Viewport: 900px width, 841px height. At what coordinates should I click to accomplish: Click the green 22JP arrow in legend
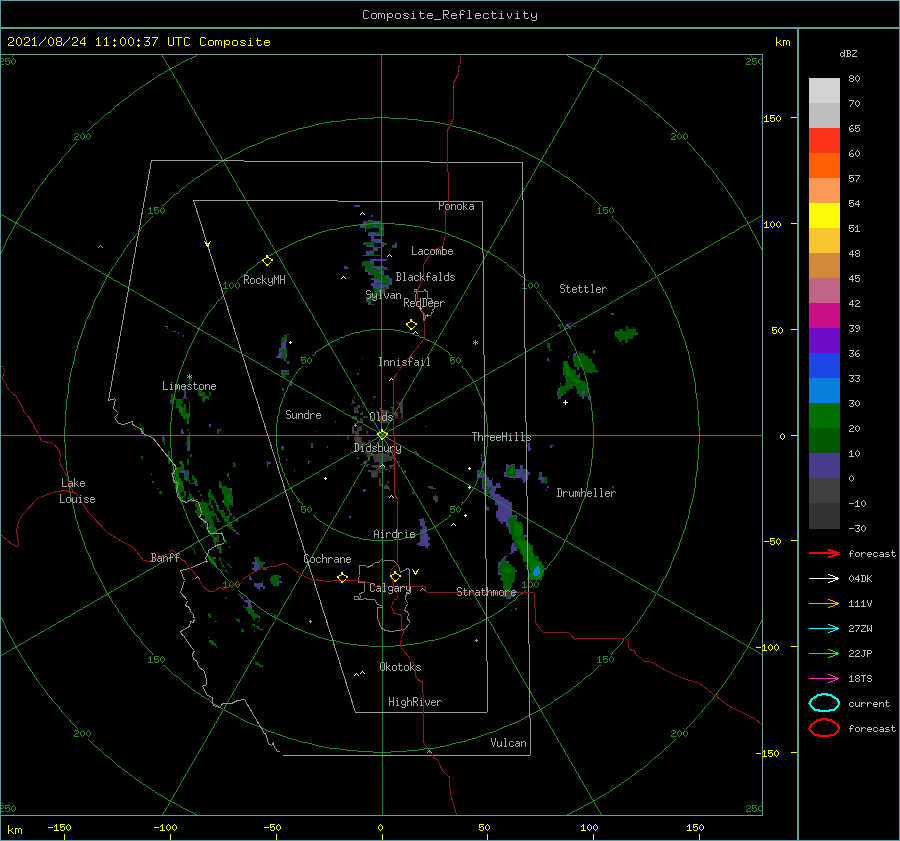click(x=824, y=653)
